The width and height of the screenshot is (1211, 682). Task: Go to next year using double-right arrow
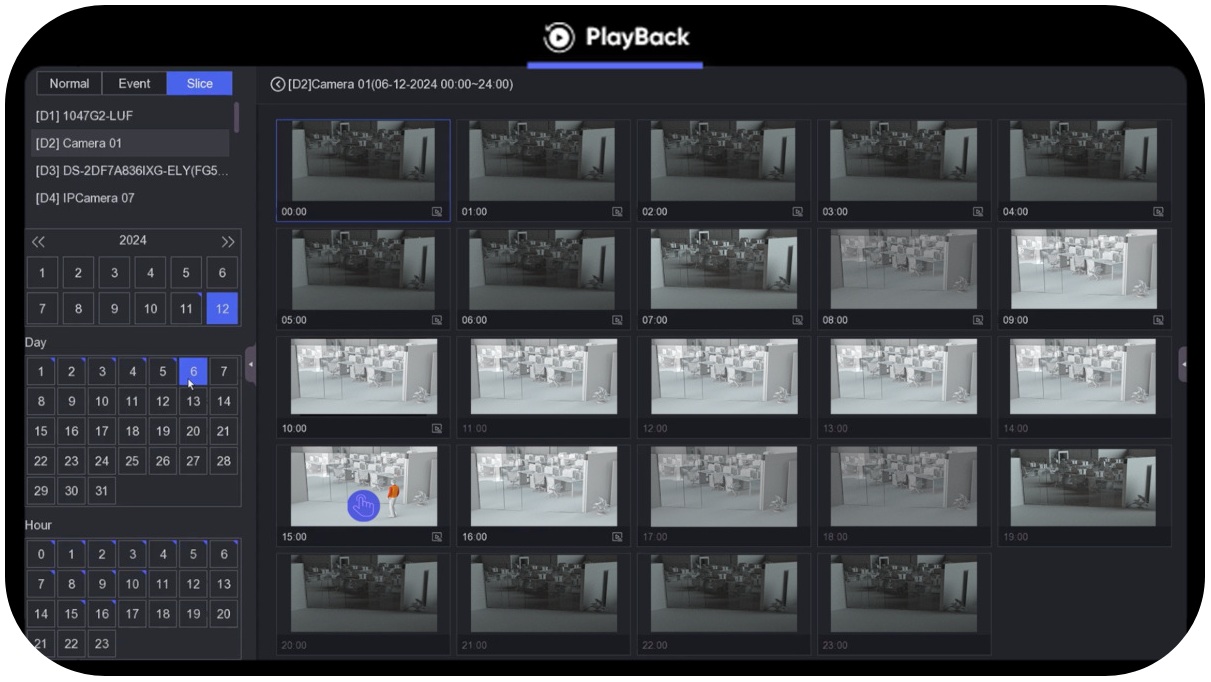[228, 240]
